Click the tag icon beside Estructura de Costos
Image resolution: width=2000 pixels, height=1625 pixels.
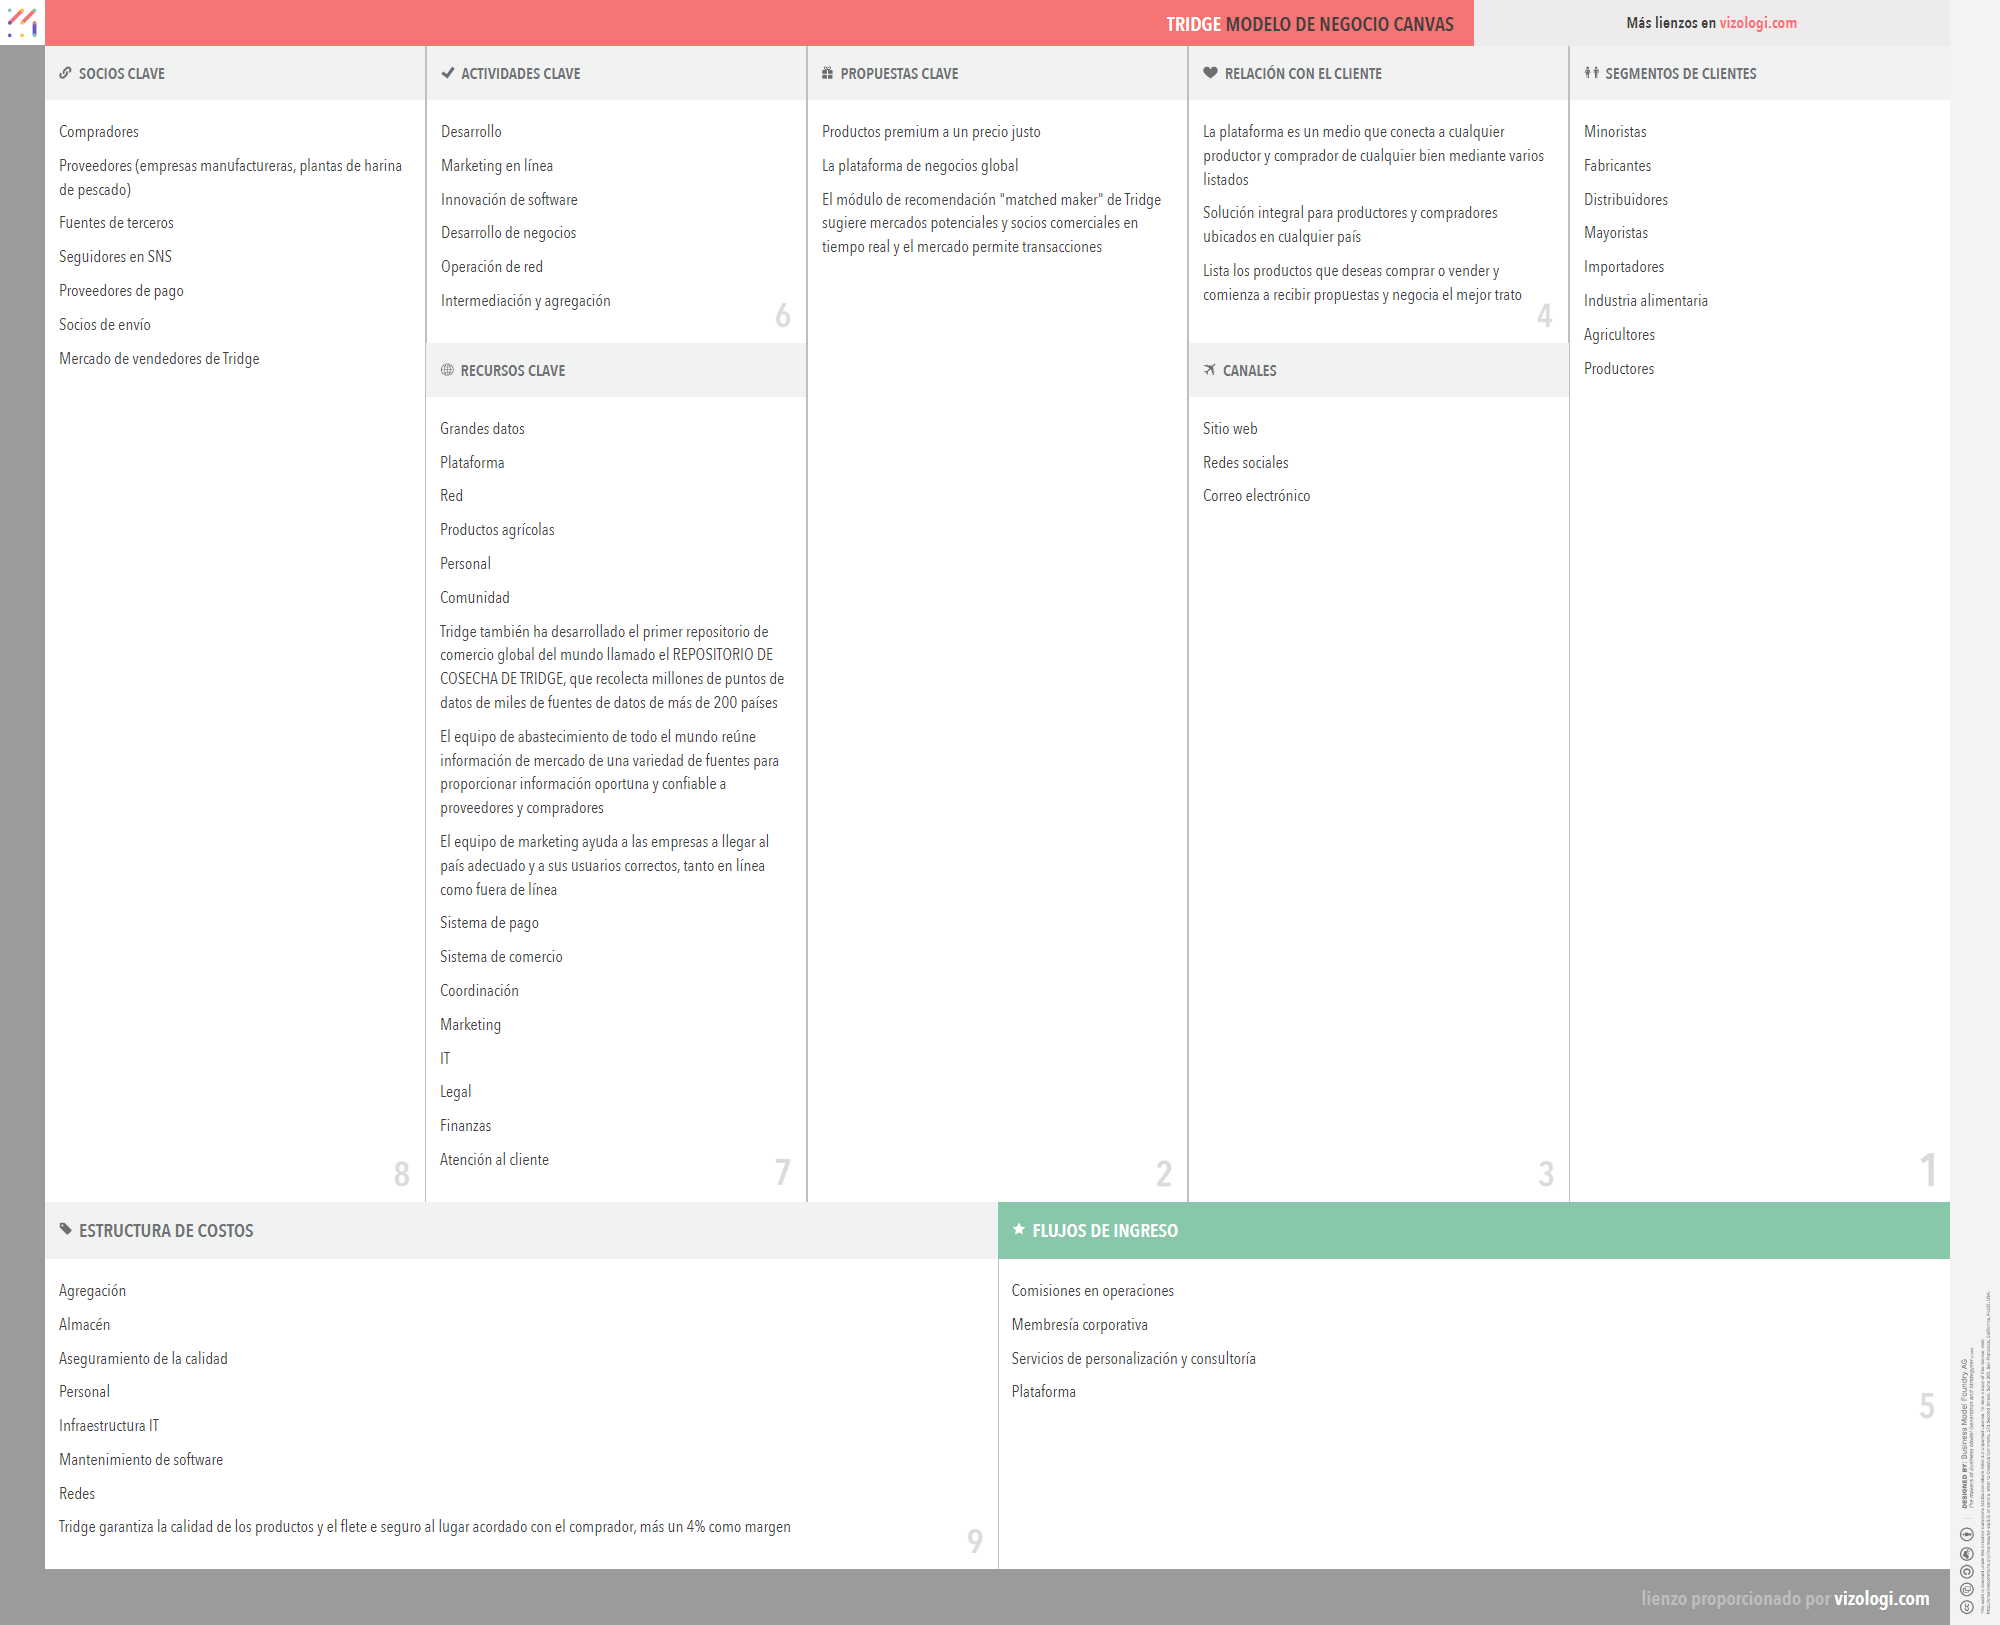coord(66,1230)
